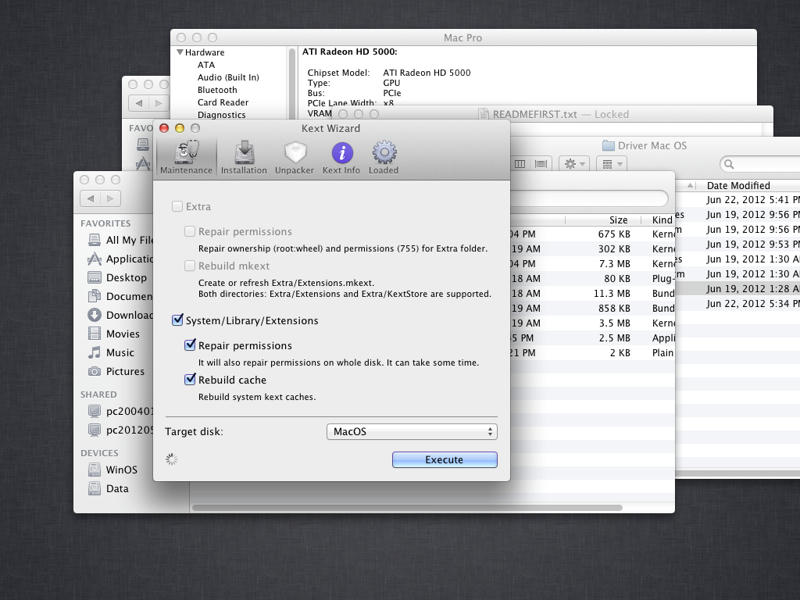Image resolution: width=800 pixels, height=600 pixels.
Task: Switch to column view in Driver Mac OS window
Action: tap(520, 164)
